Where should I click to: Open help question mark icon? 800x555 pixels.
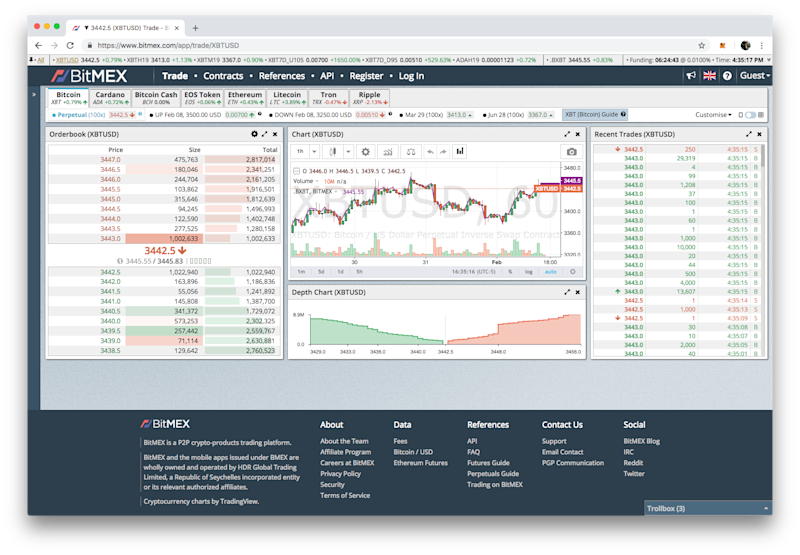click(727, 75)
